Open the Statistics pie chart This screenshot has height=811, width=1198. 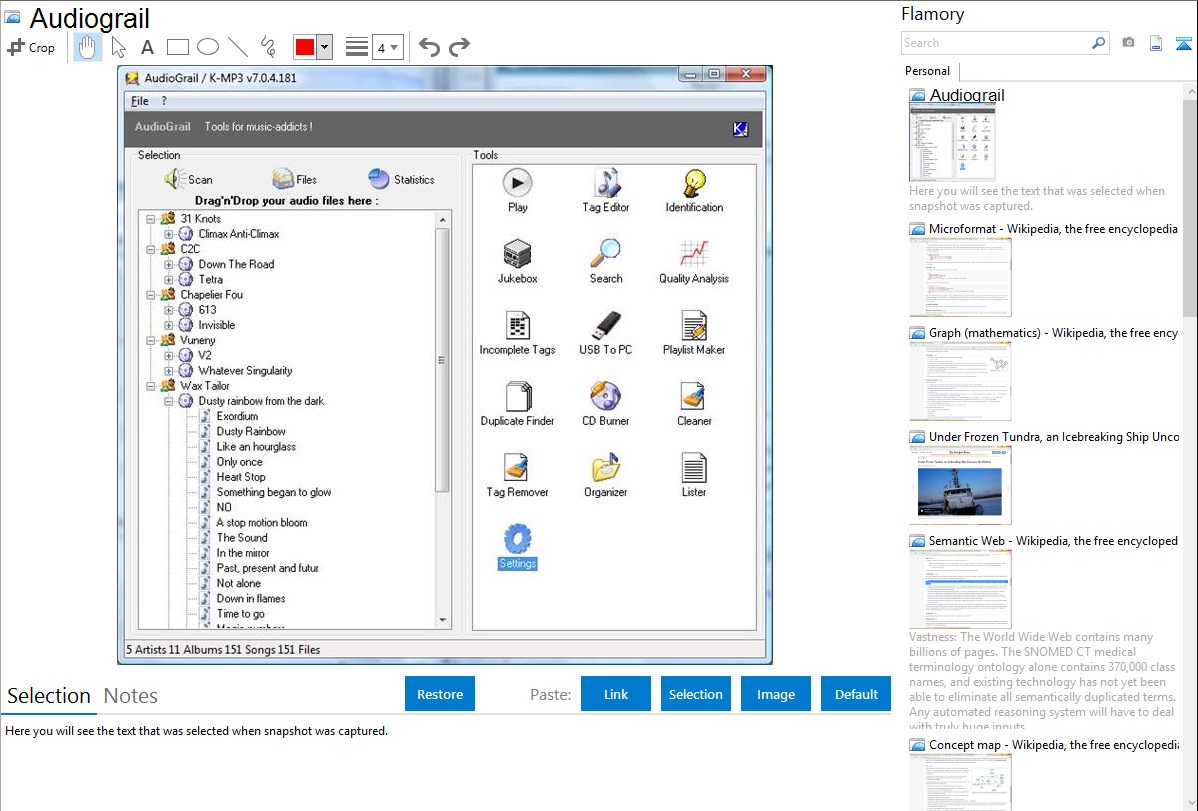tap(401, 179)
